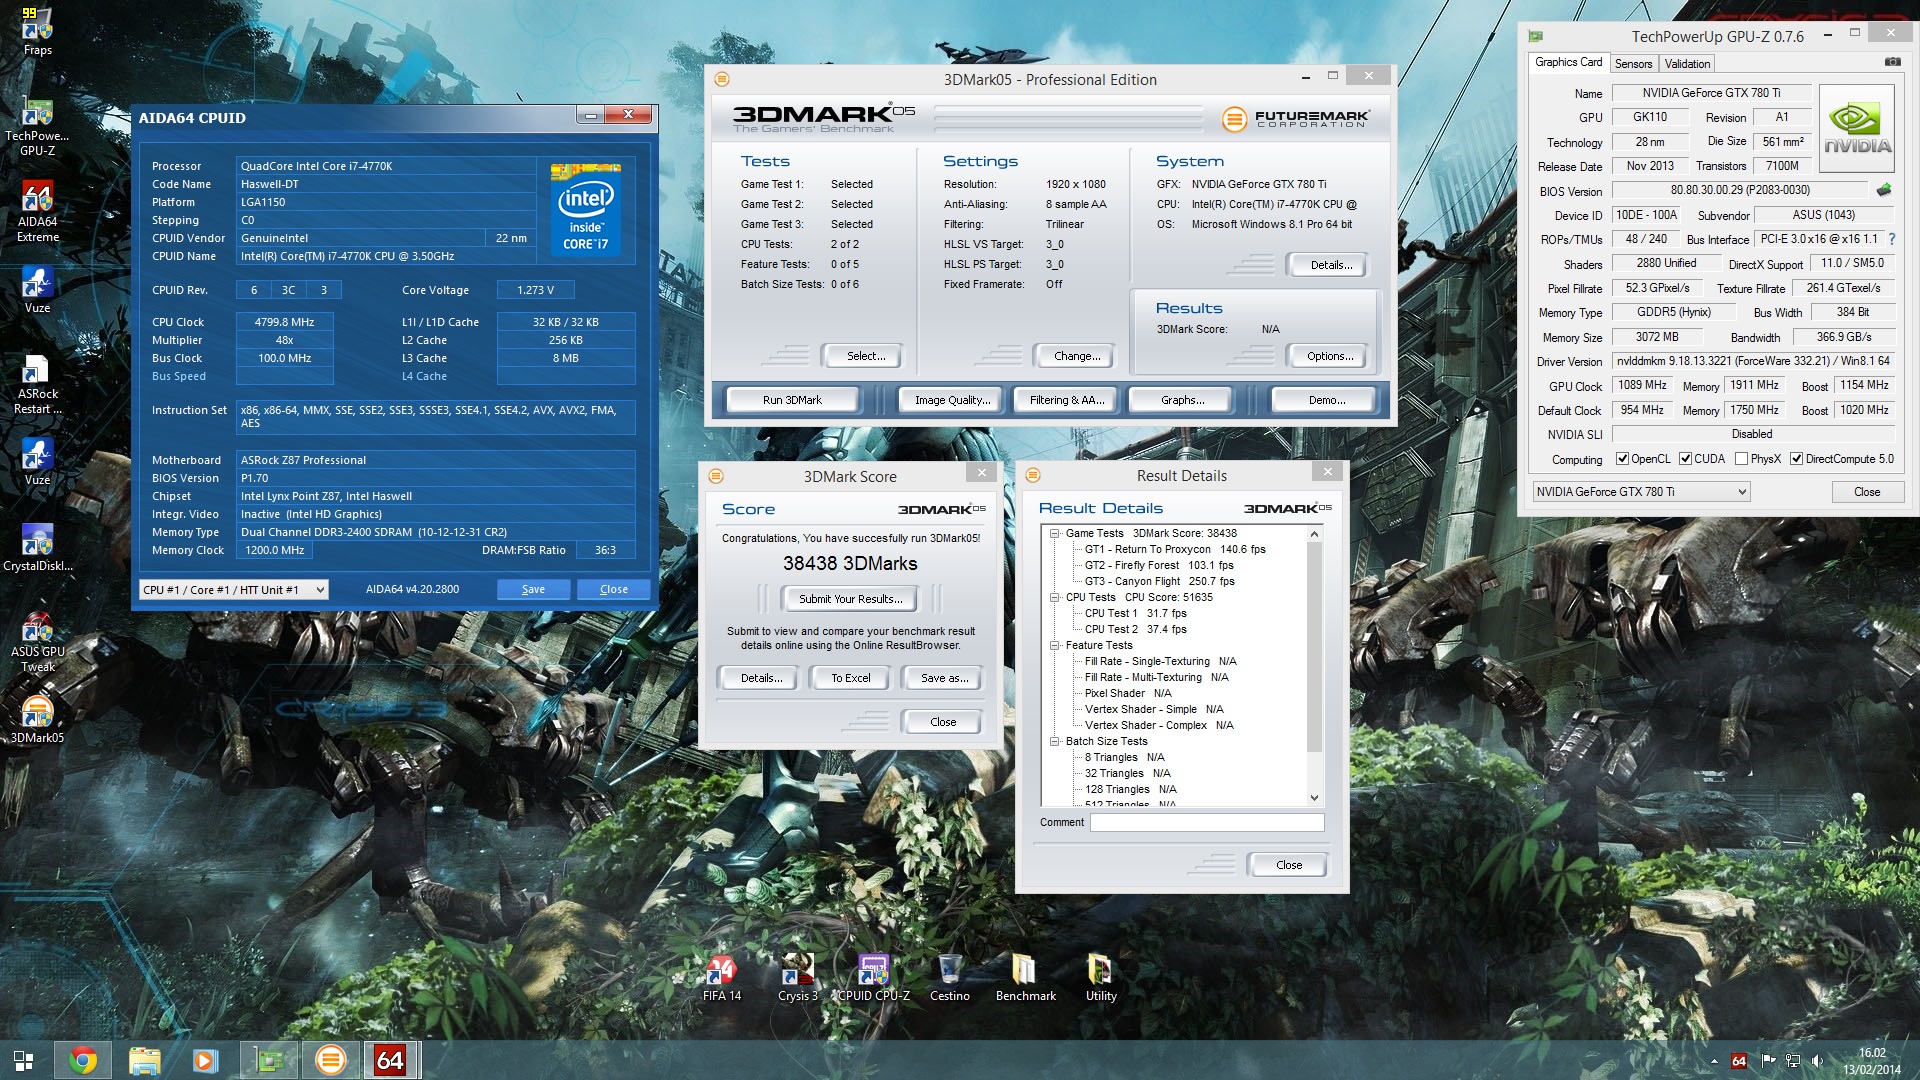The height and width of the screenshot is (1080, 1920).
Task: Collapse the Batch Size Tests tree node
Action: [1054, 742]
